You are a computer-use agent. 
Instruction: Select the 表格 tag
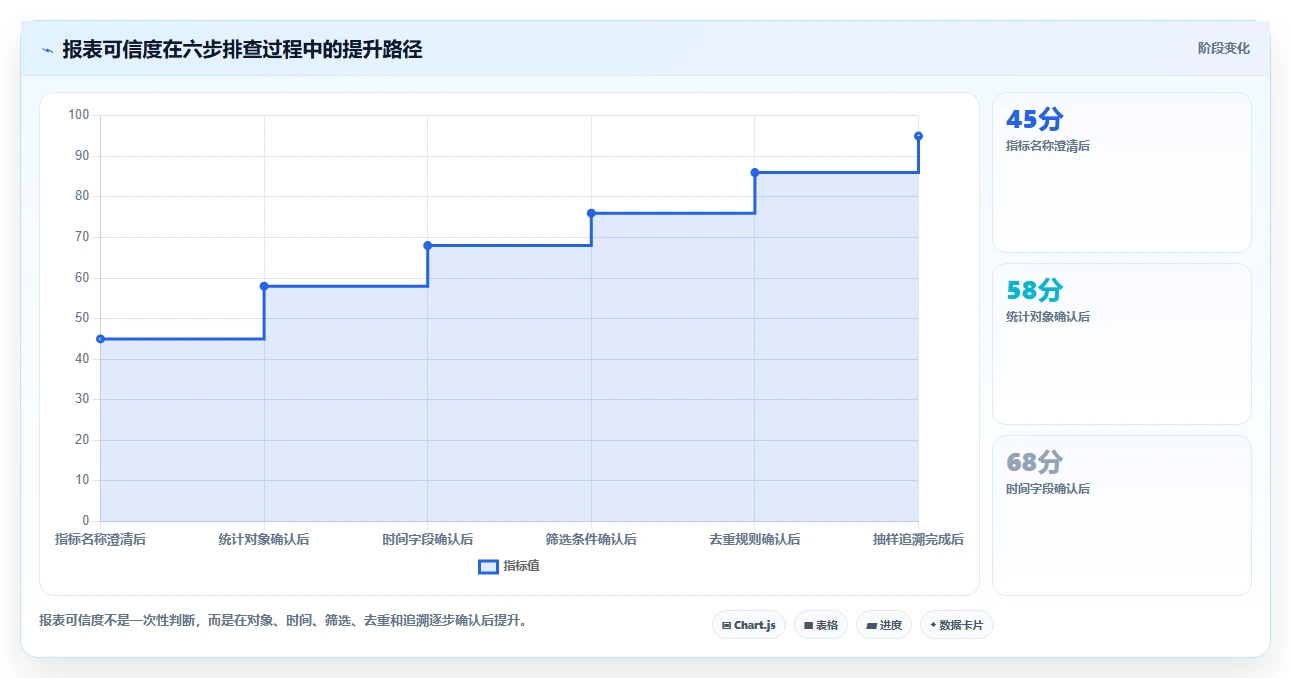click(x=821, y=625)
